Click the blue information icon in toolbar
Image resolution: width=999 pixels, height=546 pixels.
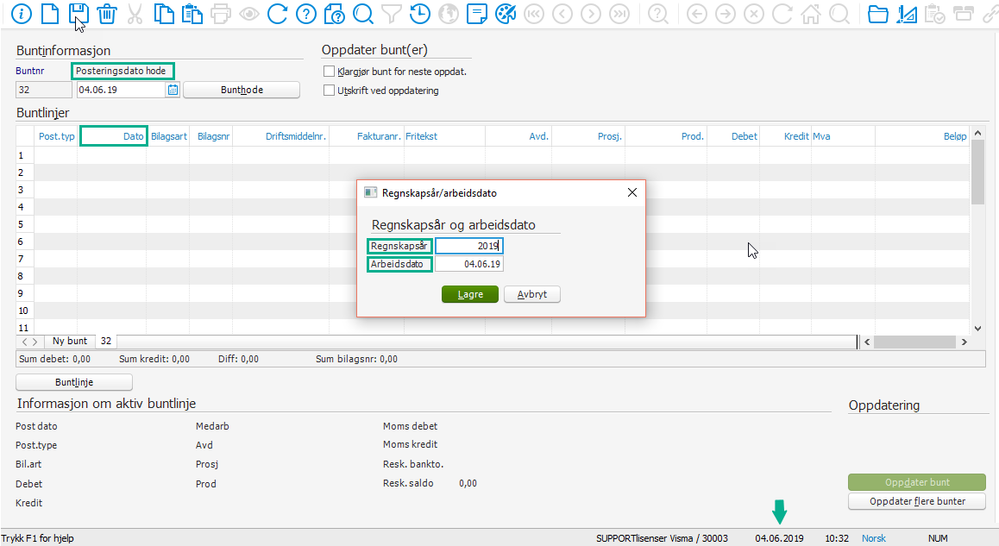(x=21, y=13)
